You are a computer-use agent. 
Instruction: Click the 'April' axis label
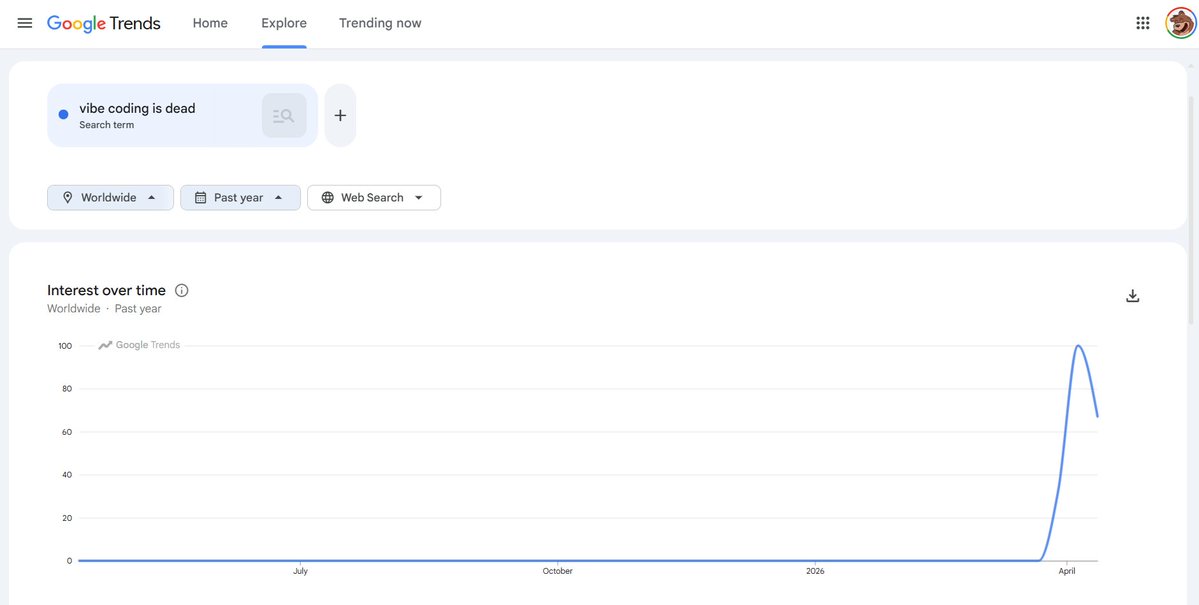pos(1066,571)
